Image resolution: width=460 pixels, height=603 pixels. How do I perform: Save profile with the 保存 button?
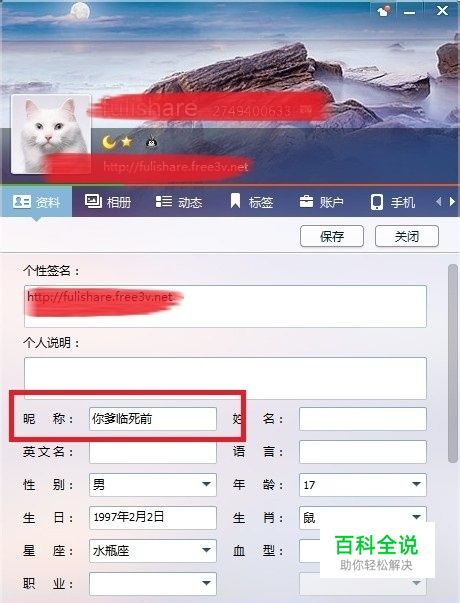point(332,236)
